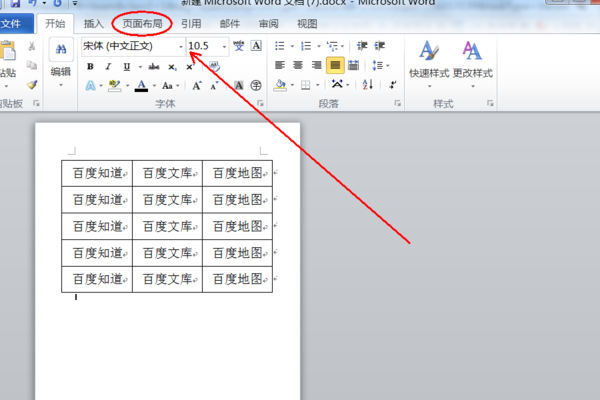
Task: Grow the font with enlarge A icon
Action: pyautogui.click(x=197, y=85)
